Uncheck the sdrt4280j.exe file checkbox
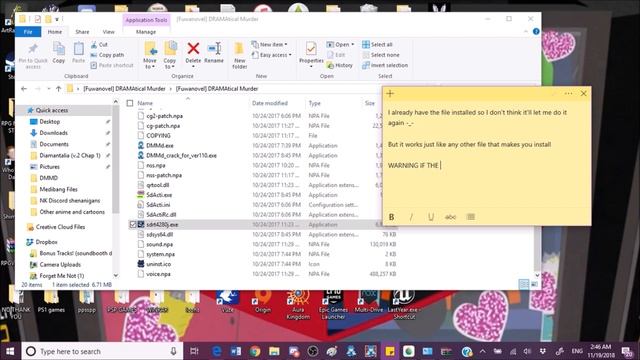640x360 pixels. (133, 224)
